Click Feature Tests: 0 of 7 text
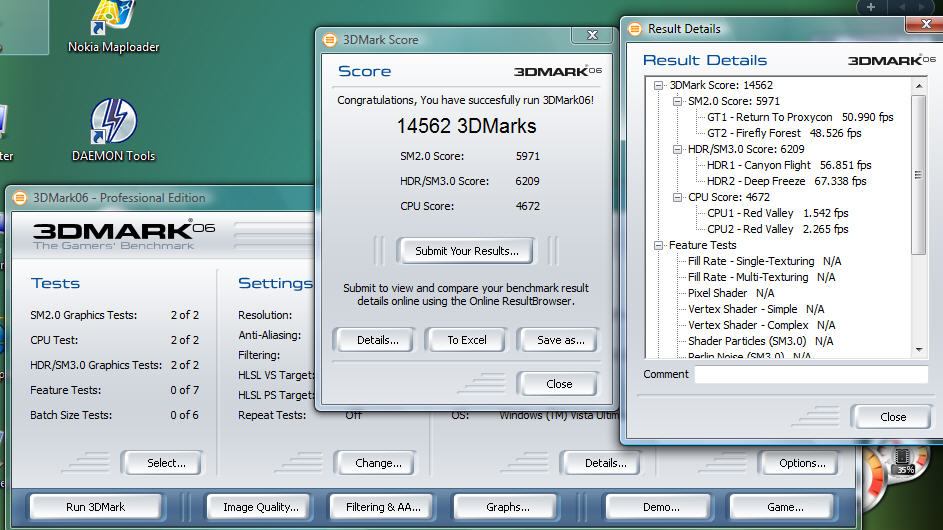Viewport: 943px width, 530px height. point(114,390)
